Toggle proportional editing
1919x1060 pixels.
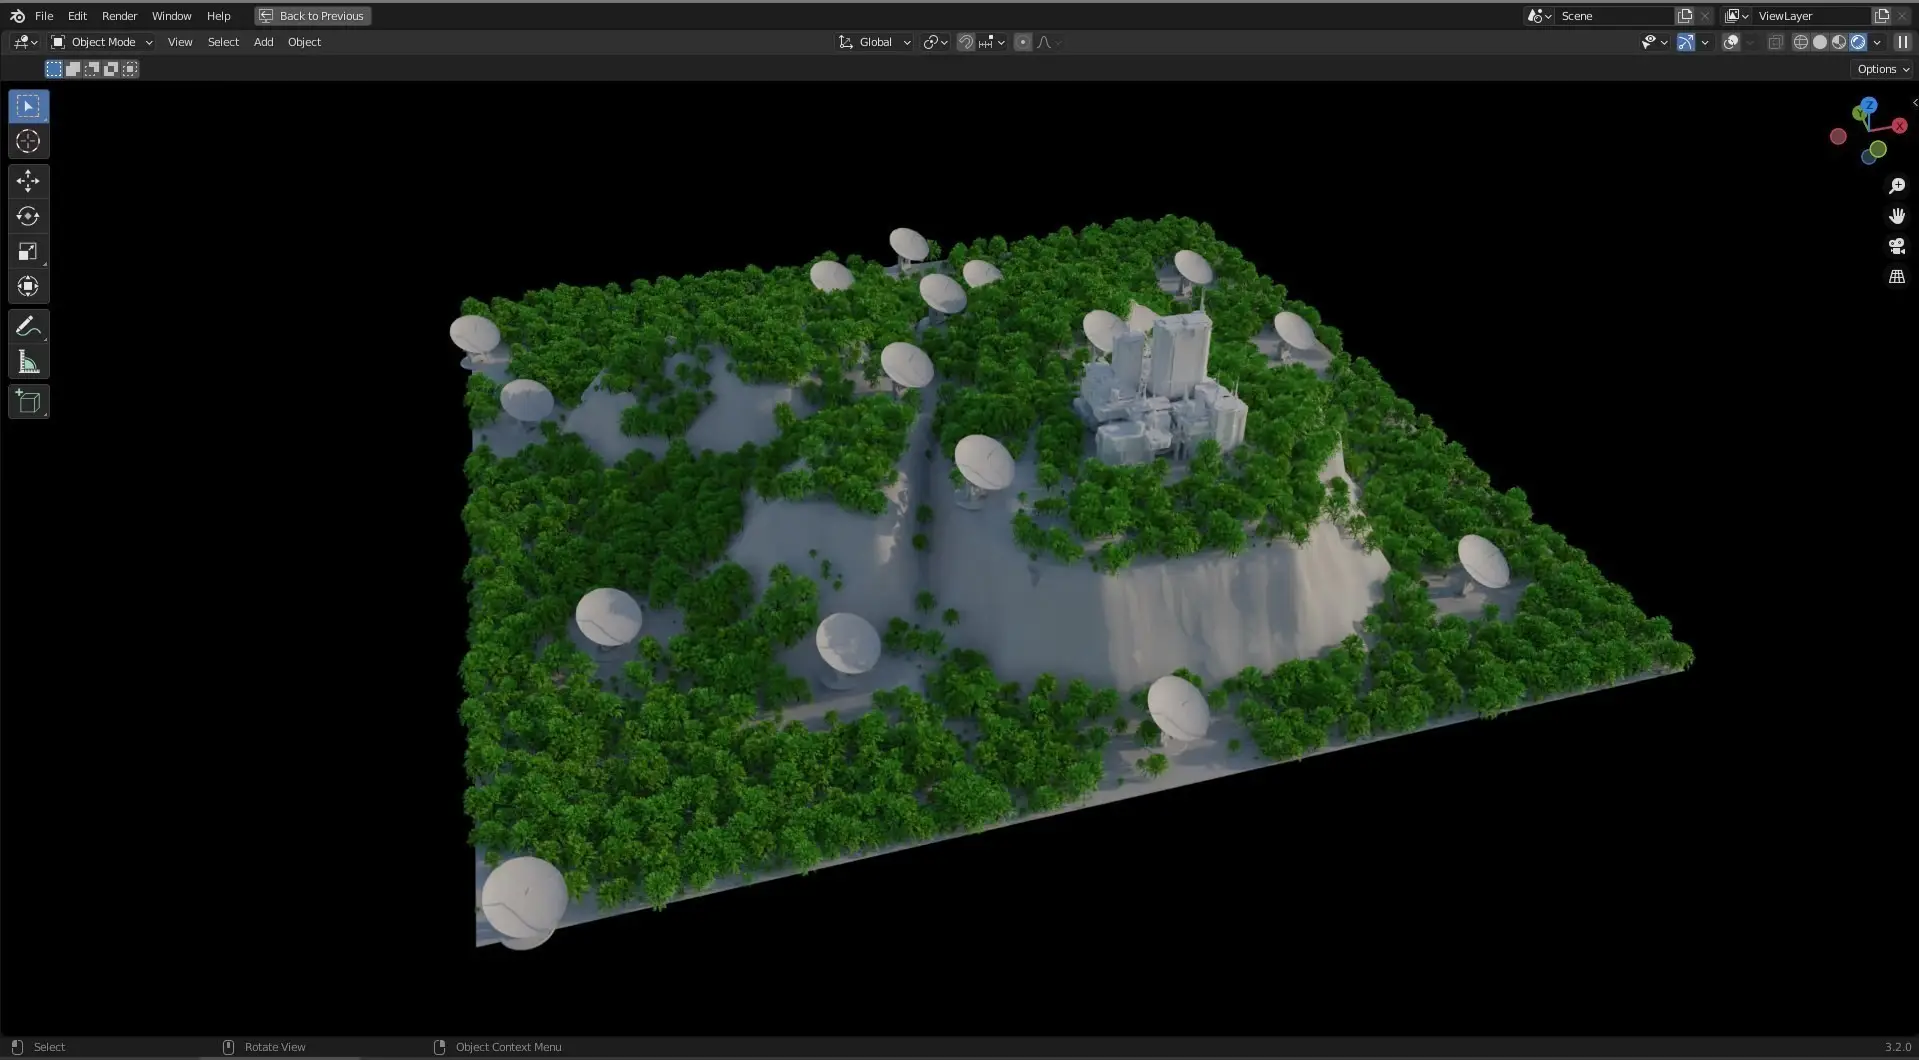[x=1022, y=42]
